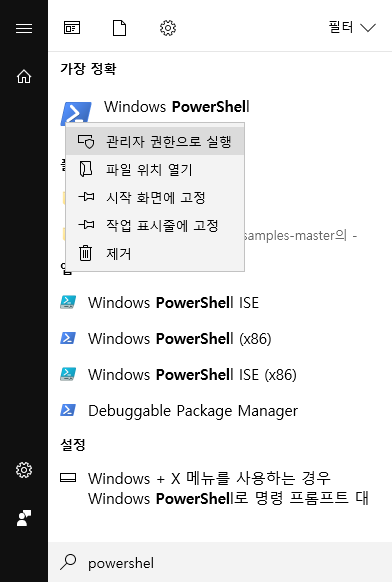The height and width of the screenshot is (582, 392).
Task: Choose 파일 위치 열기 menu entry
Action: (155, 169)
